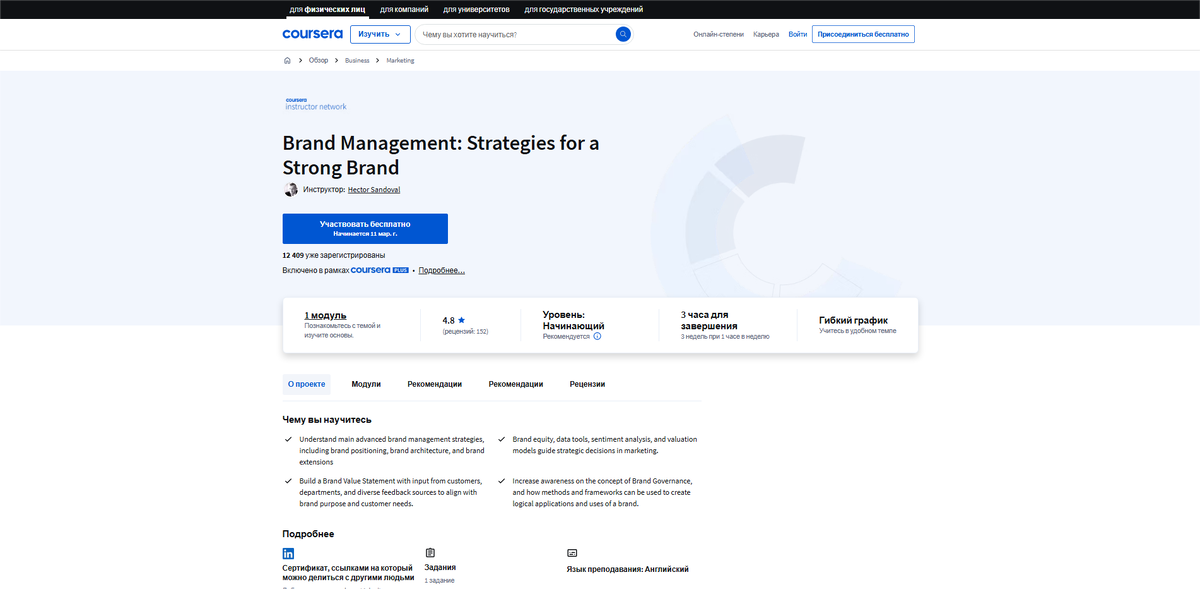This screenshot has width=1200, height=589.
Task: Open the Изучить dropdown
Action: pos(380,33)
